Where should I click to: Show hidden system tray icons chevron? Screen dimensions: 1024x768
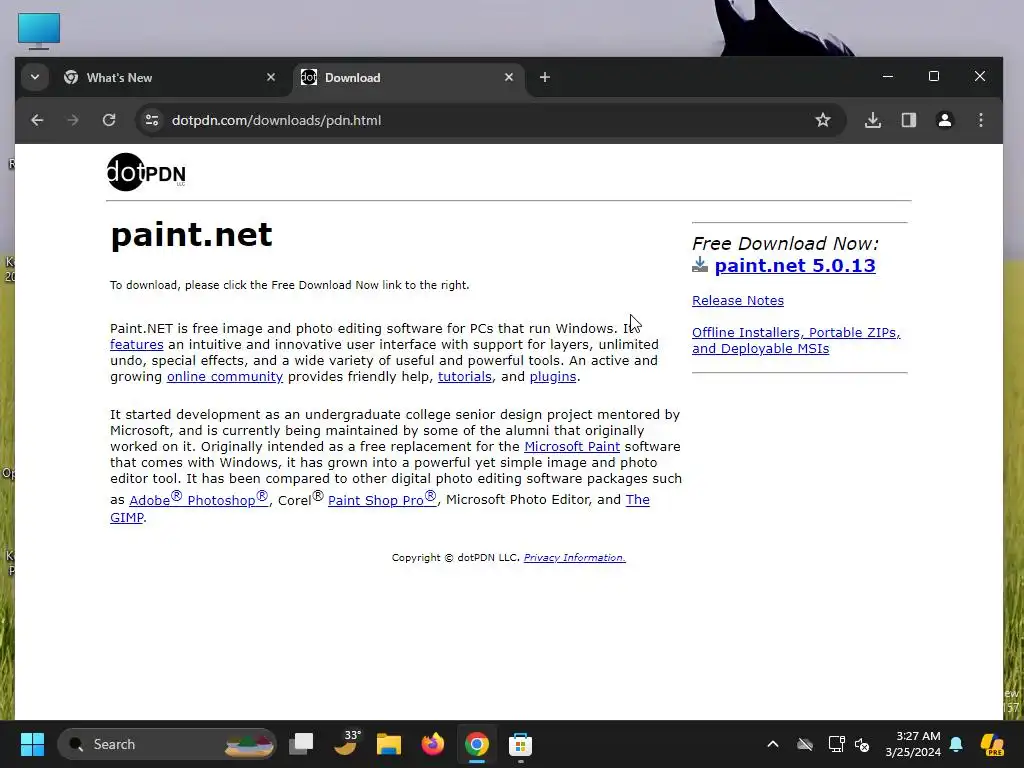[773, 744]
